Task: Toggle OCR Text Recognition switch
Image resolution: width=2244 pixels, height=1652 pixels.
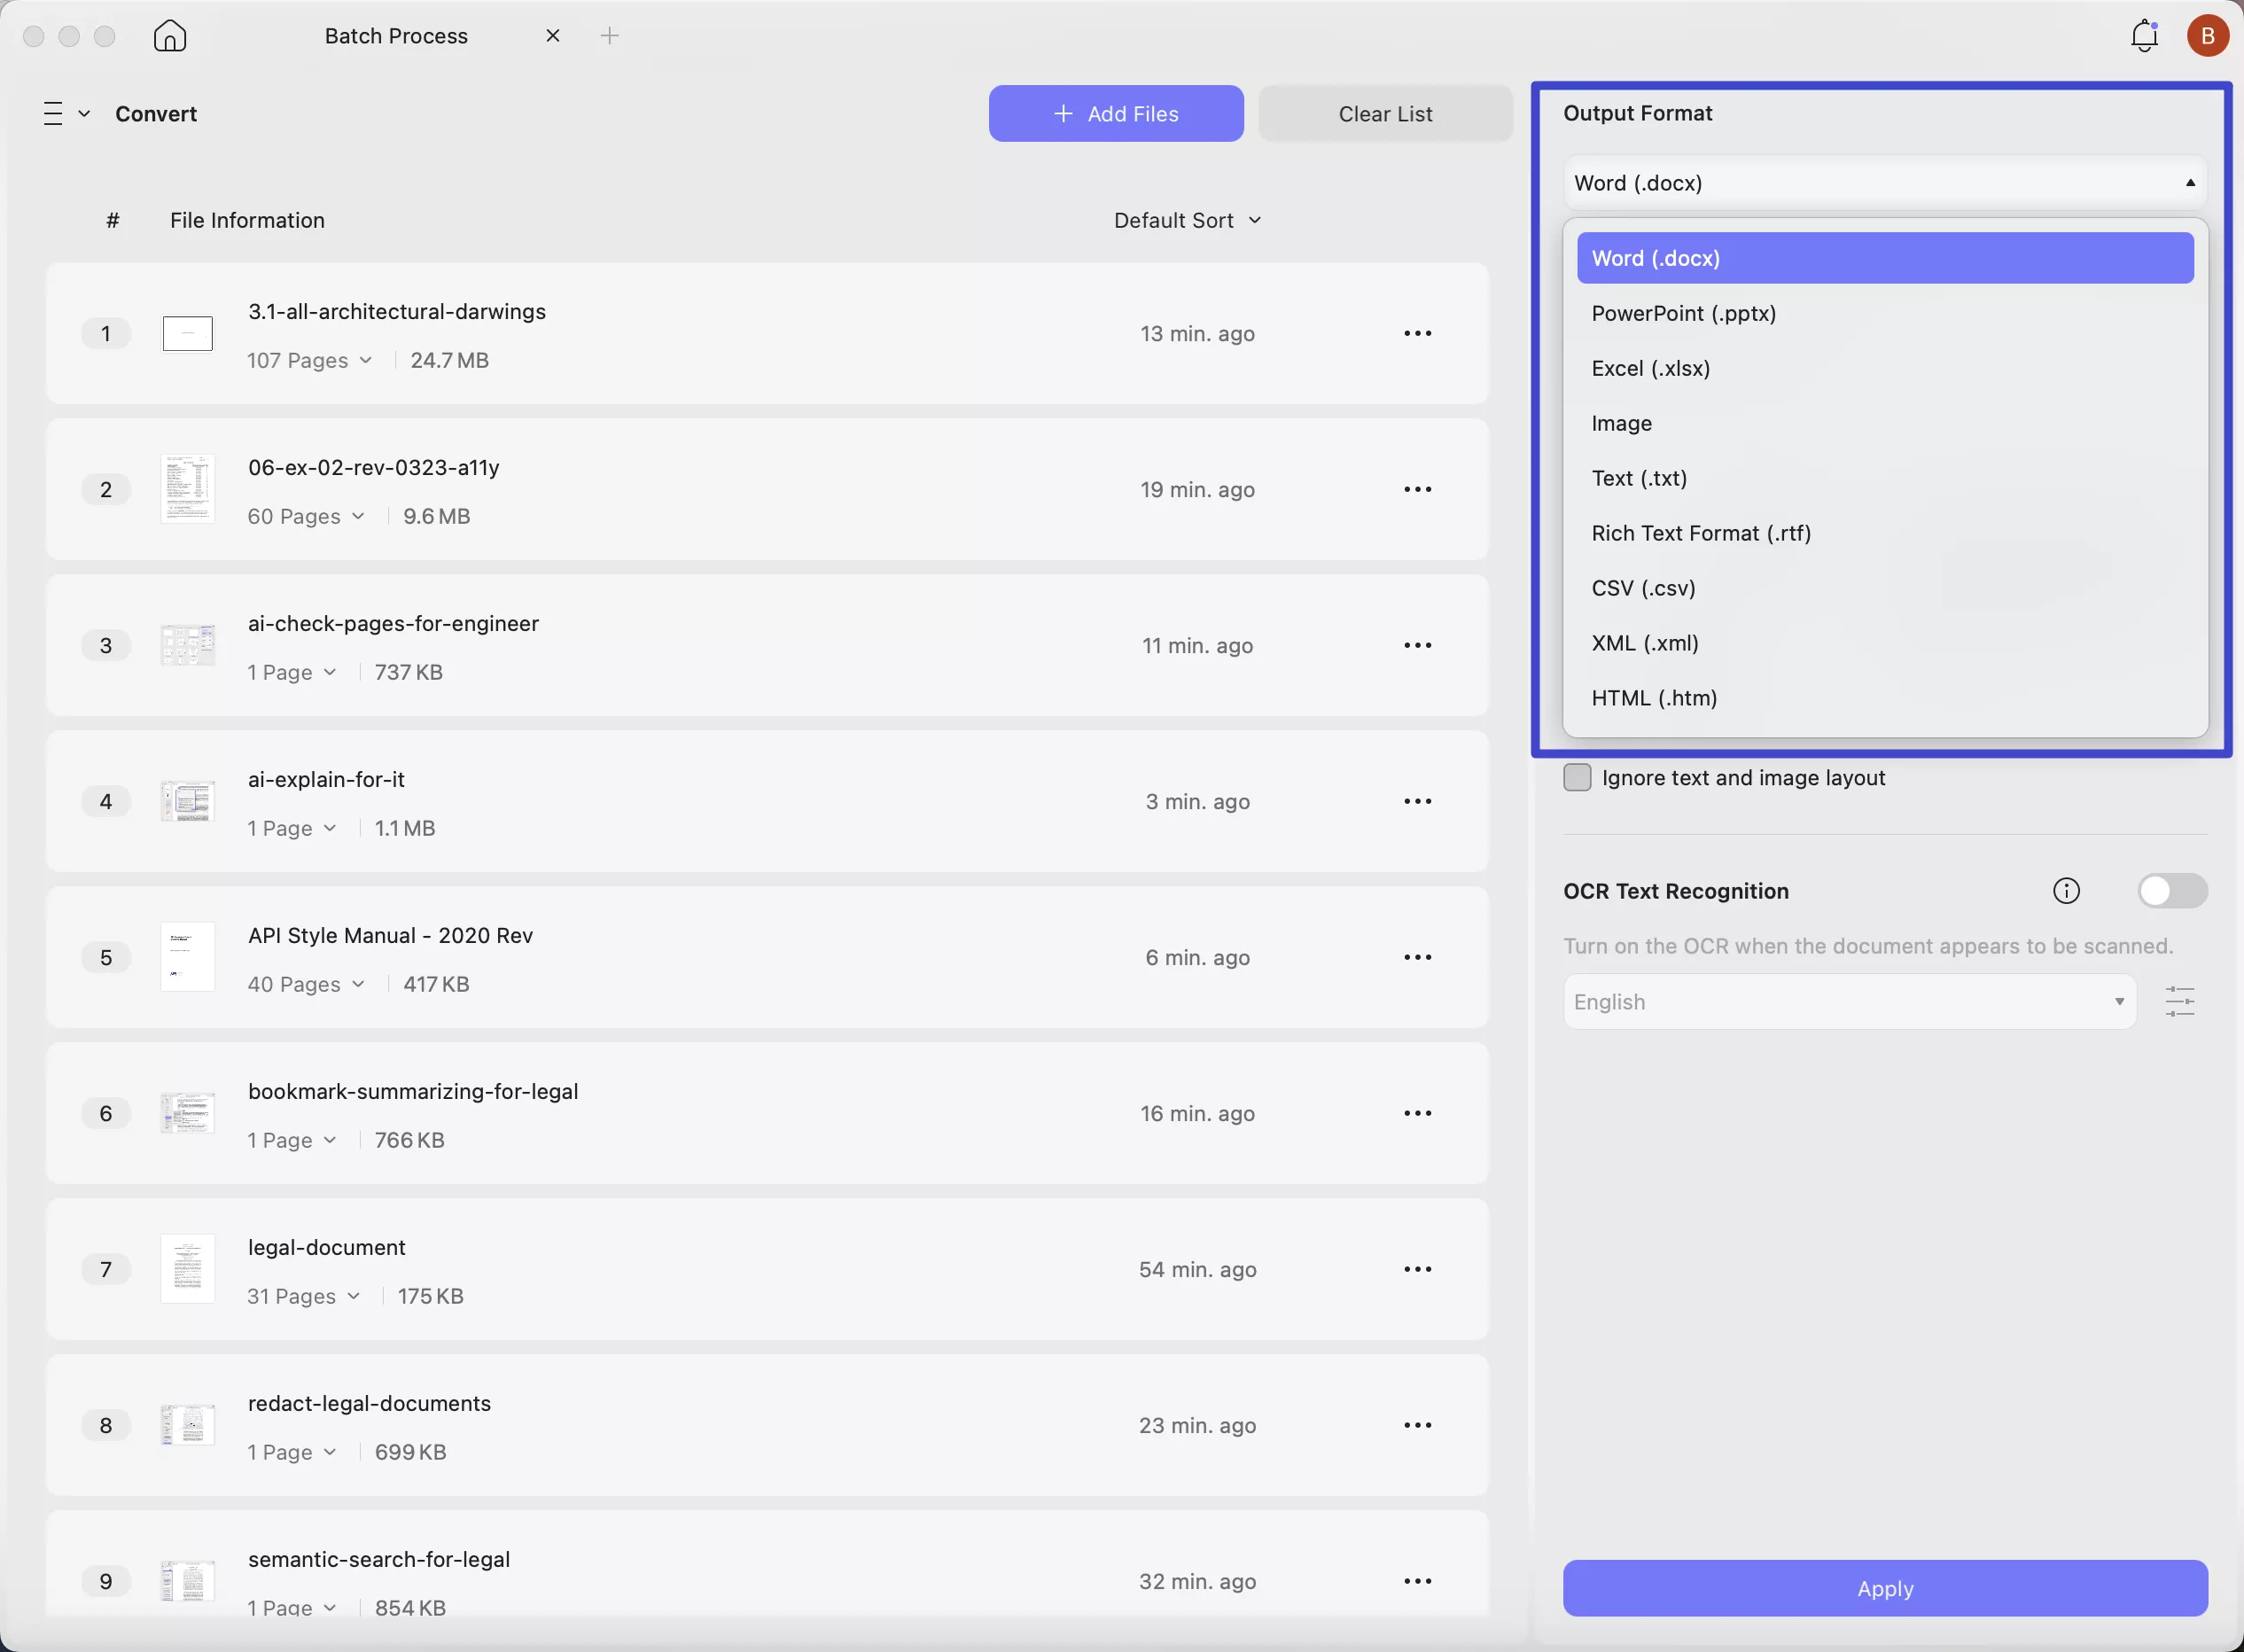Action: 2172,891
